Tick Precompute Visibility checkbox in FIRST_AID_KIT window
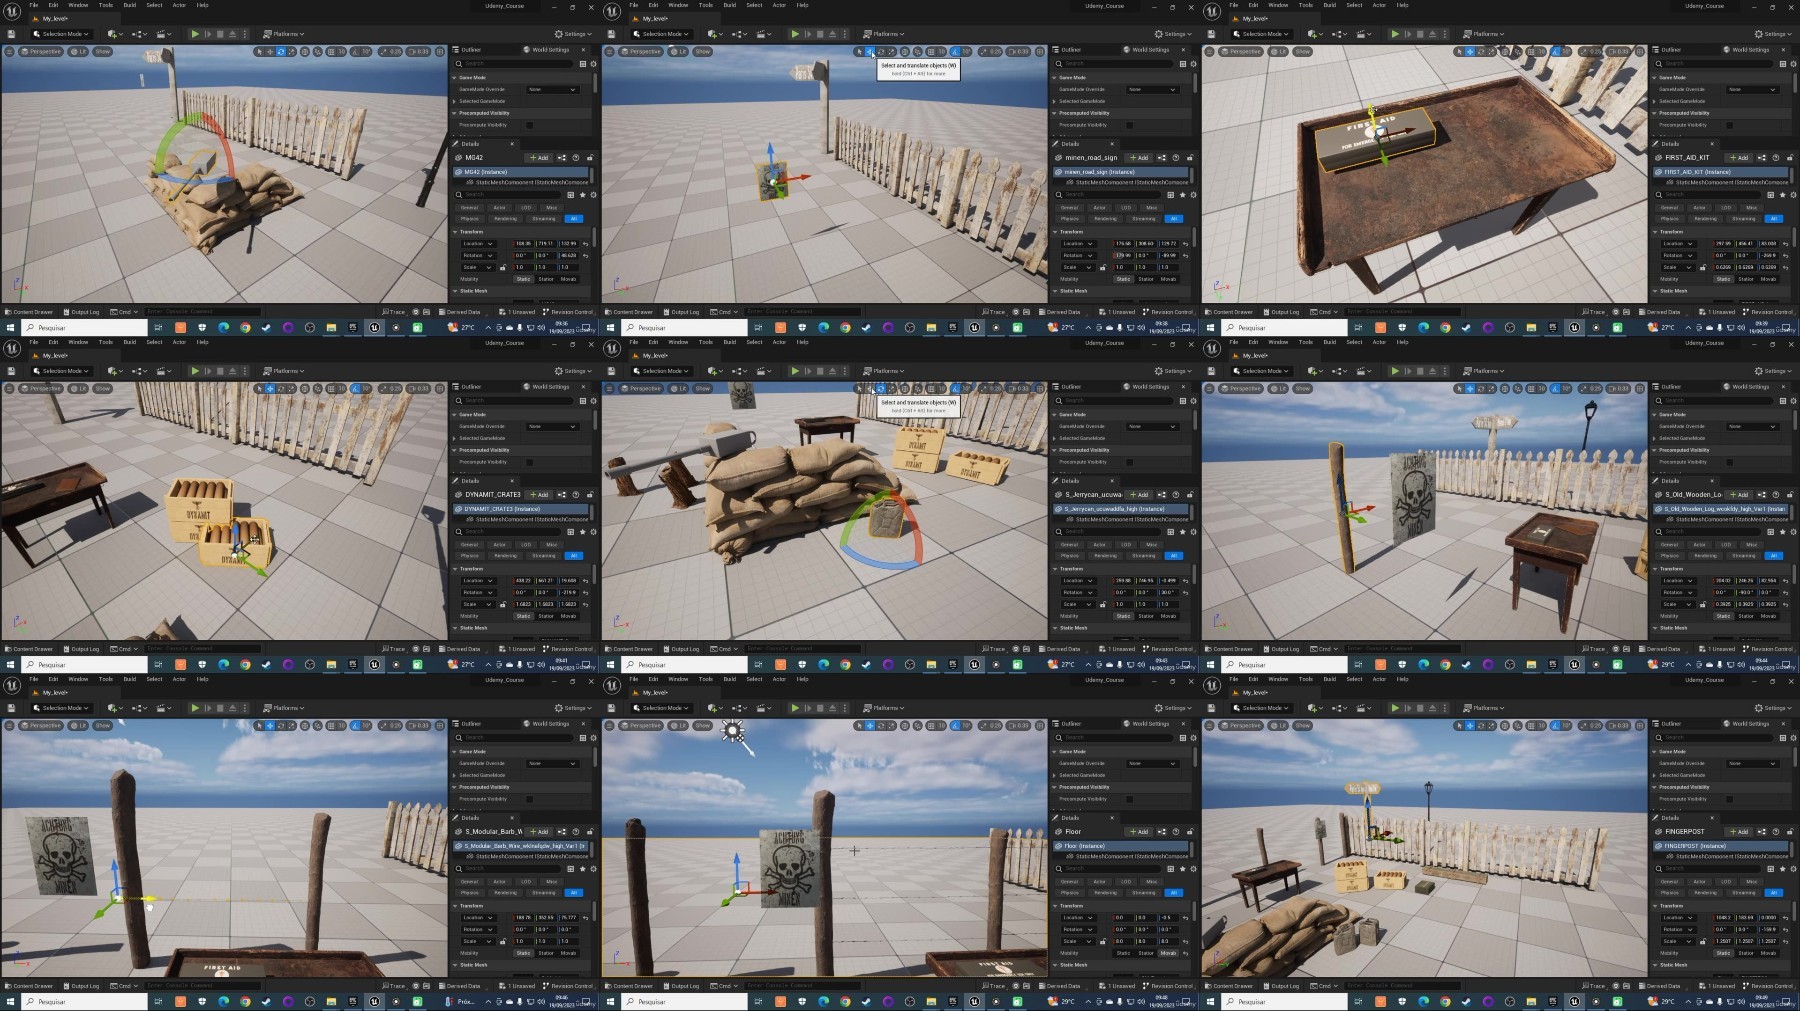The width and height of the screenshot is (1800, 1011). (x=1729, y=125)
